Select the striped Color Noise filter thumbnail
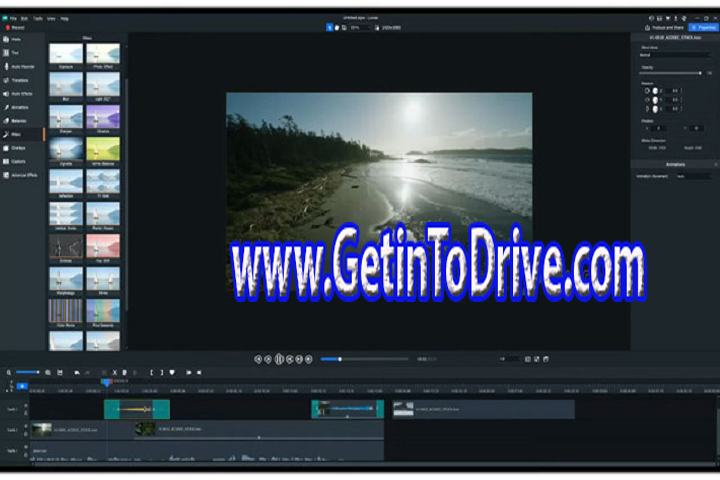Image resolution: width=720 pixels, height=480 pixels. click(x=66, y=313)
